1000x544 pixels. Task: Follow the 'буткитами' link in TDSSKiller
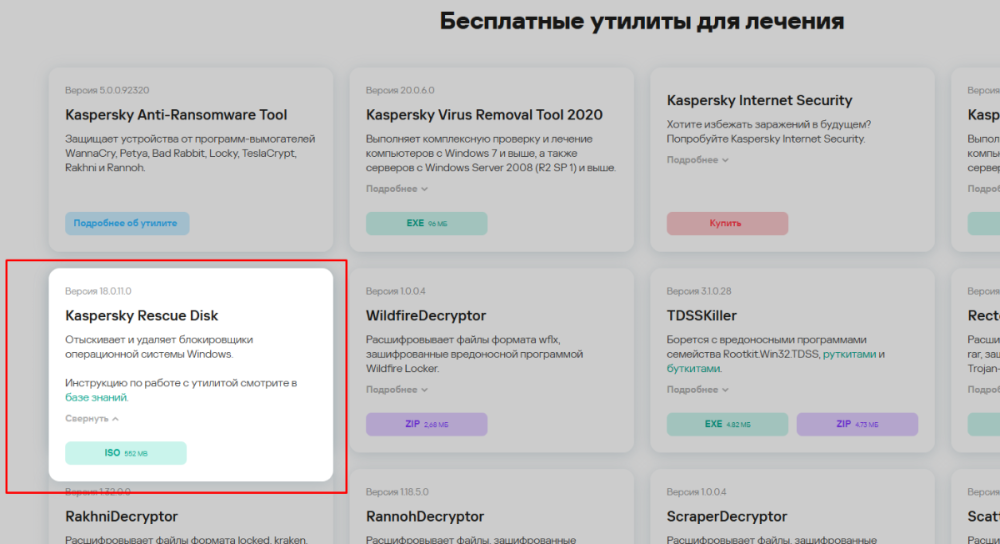click(693, 369)
